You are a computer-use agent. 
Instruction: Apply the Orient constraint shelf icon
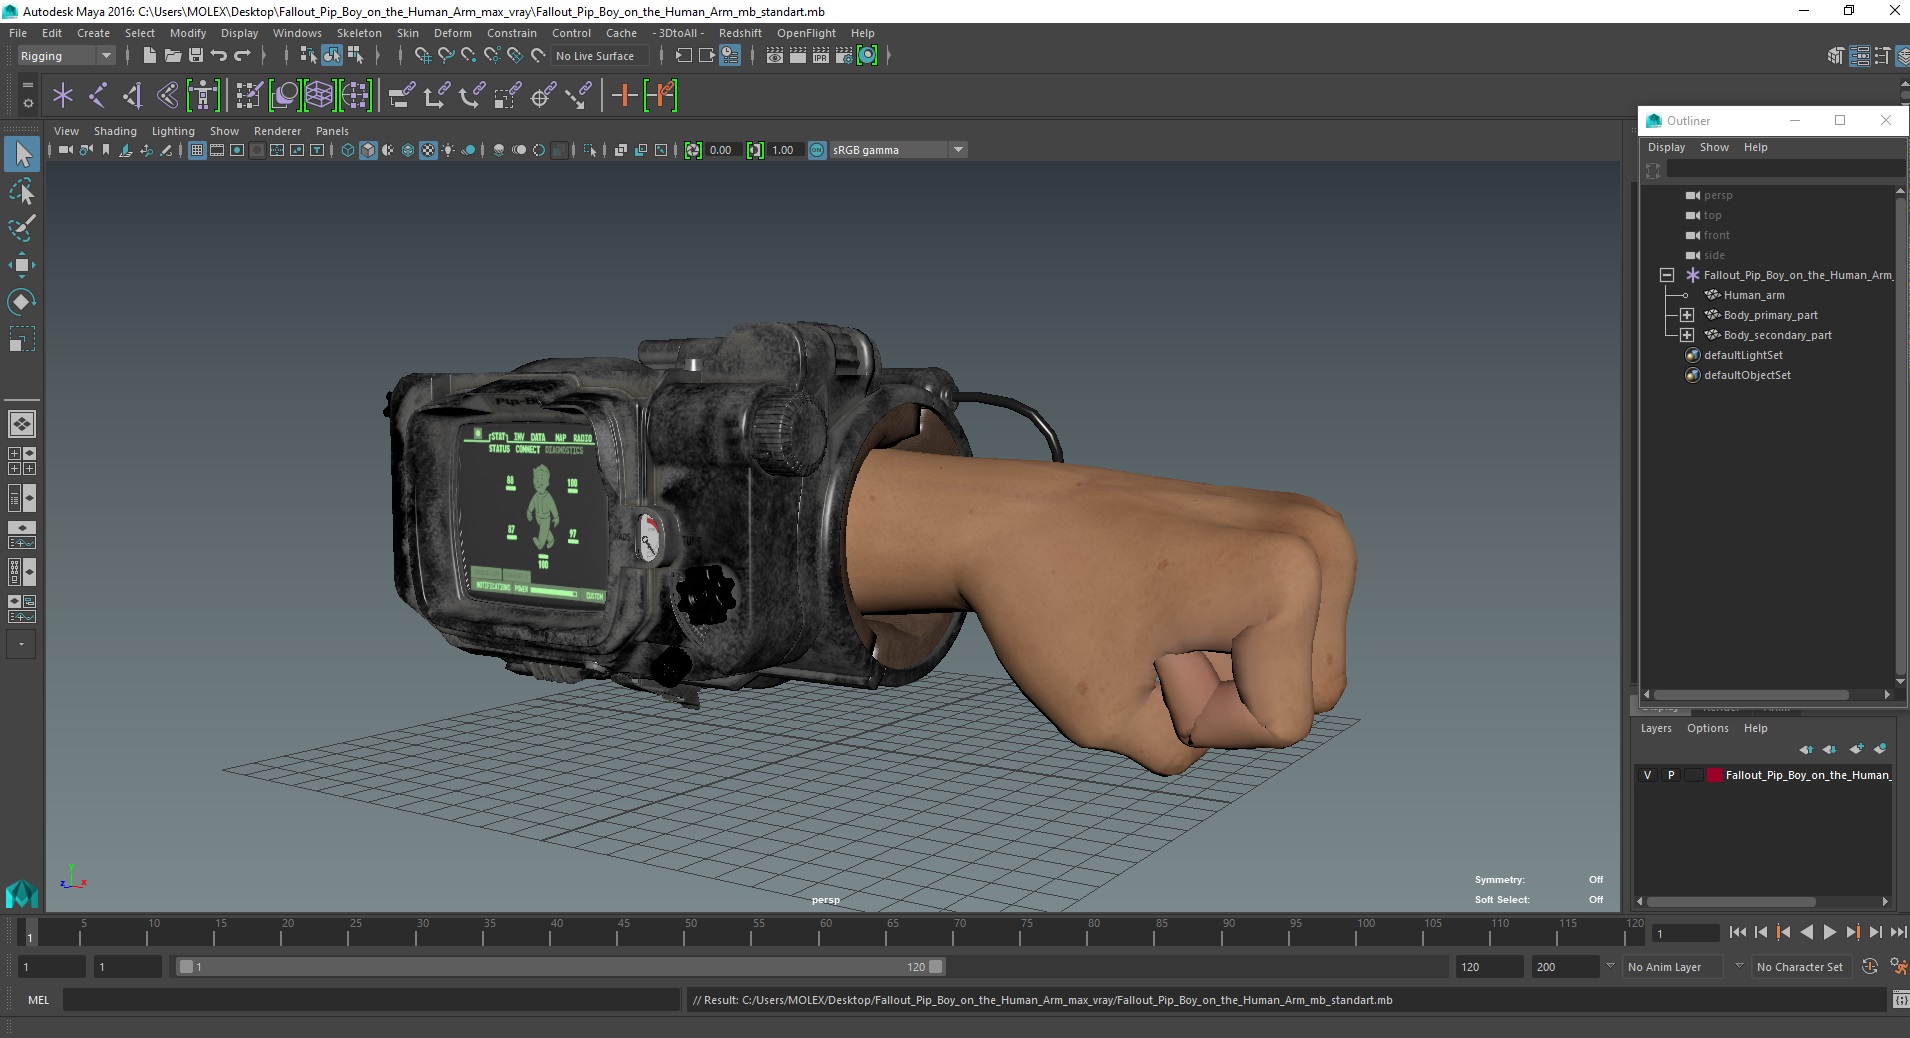tap(472, 96)
